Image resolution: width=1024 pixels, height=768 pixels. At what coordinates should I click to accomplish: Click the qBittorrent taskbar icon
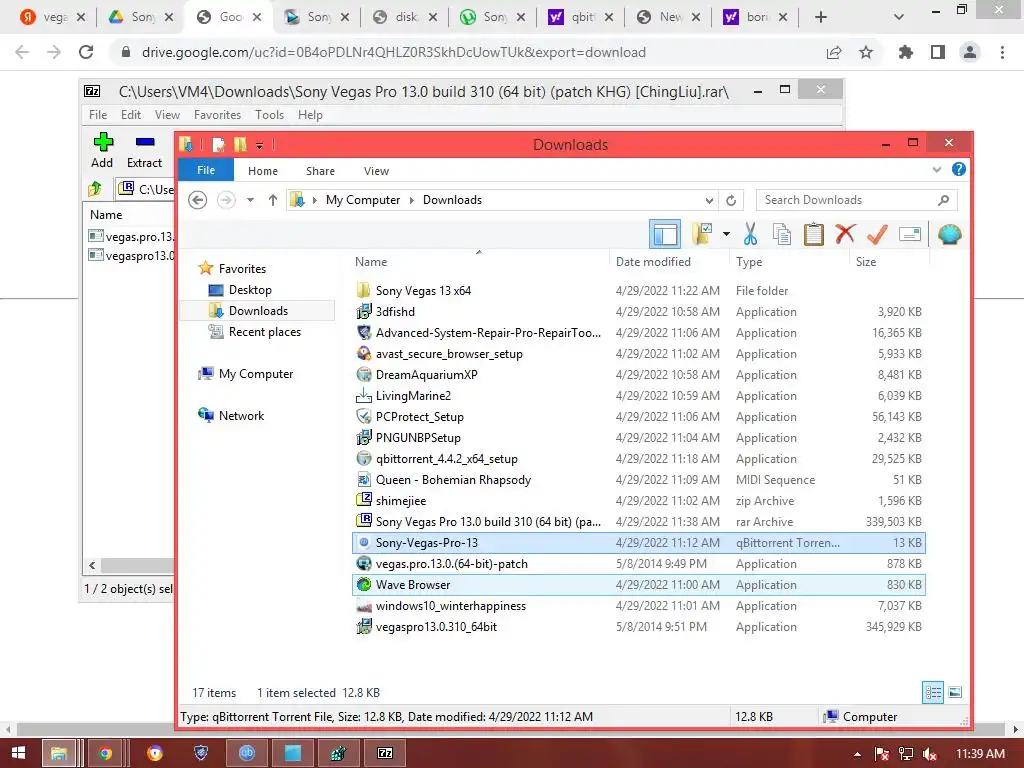247,753
